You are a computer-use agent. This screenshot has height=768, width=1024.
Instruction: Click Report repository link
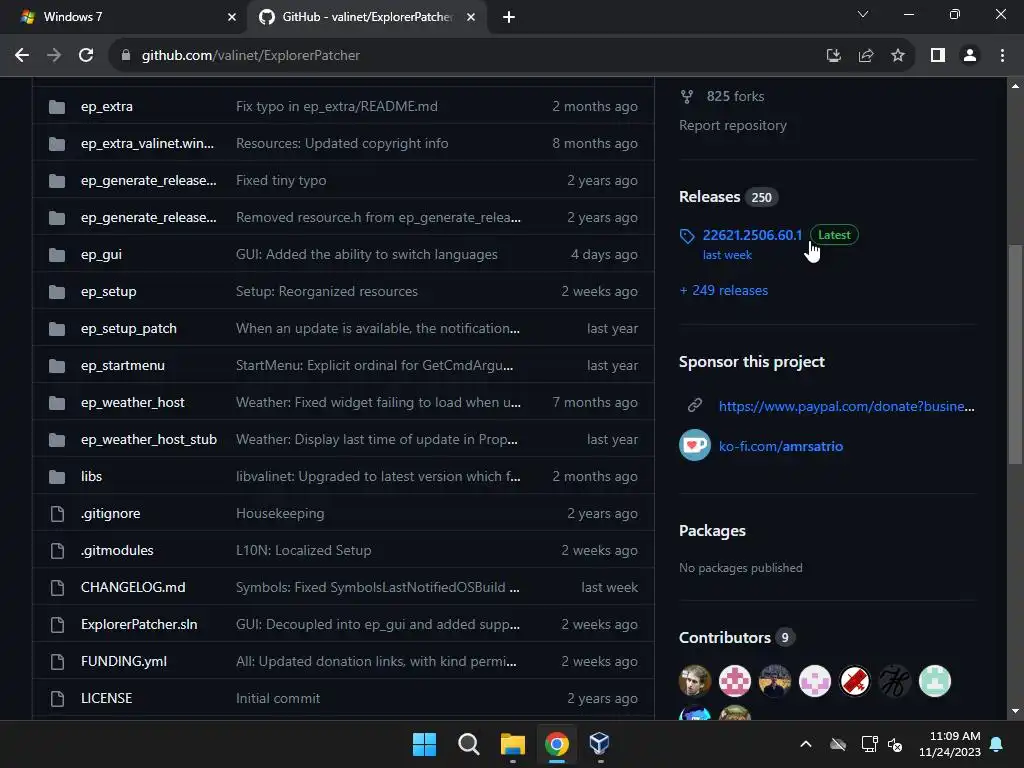pyautogui.click(x=733, y=125)
